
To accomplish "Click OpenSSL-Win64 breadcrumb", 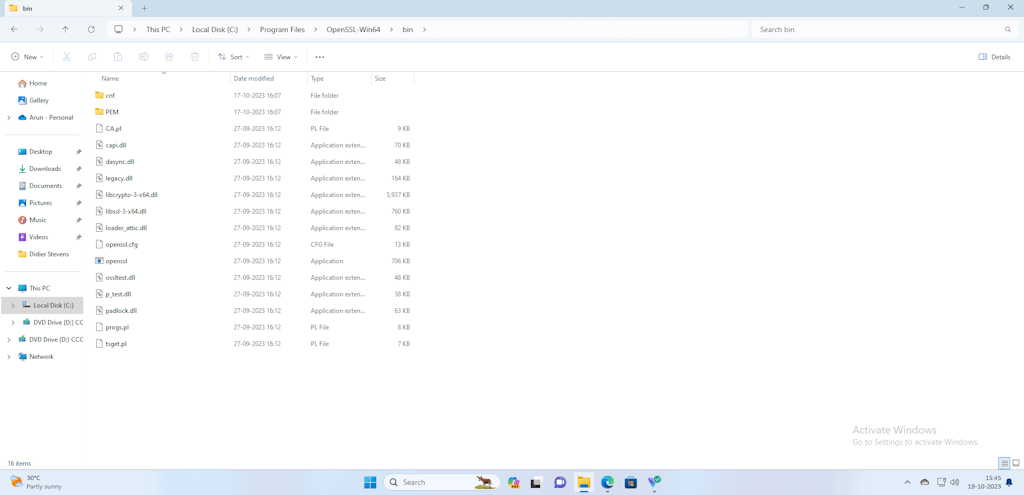I will [353, 29].
